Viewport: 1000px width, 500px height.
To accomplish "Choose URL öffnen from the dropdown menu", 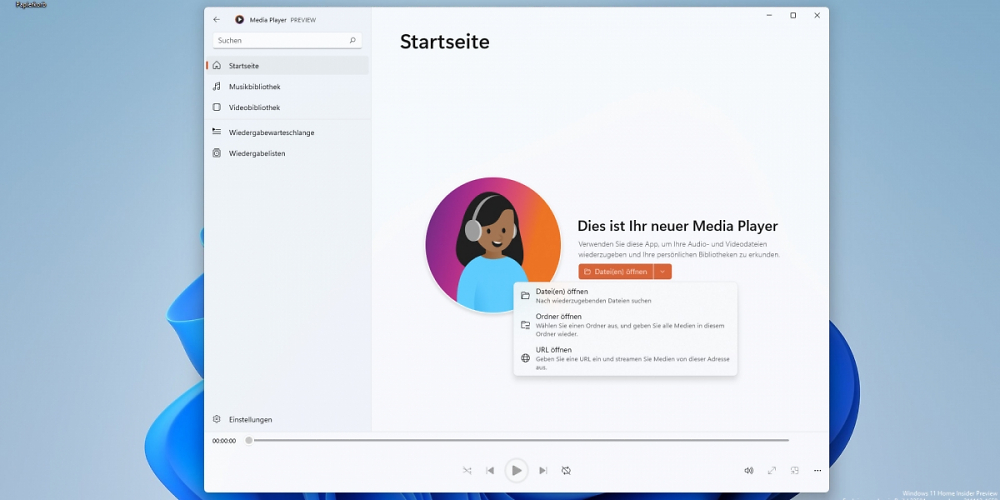I will tap(625, 358).
